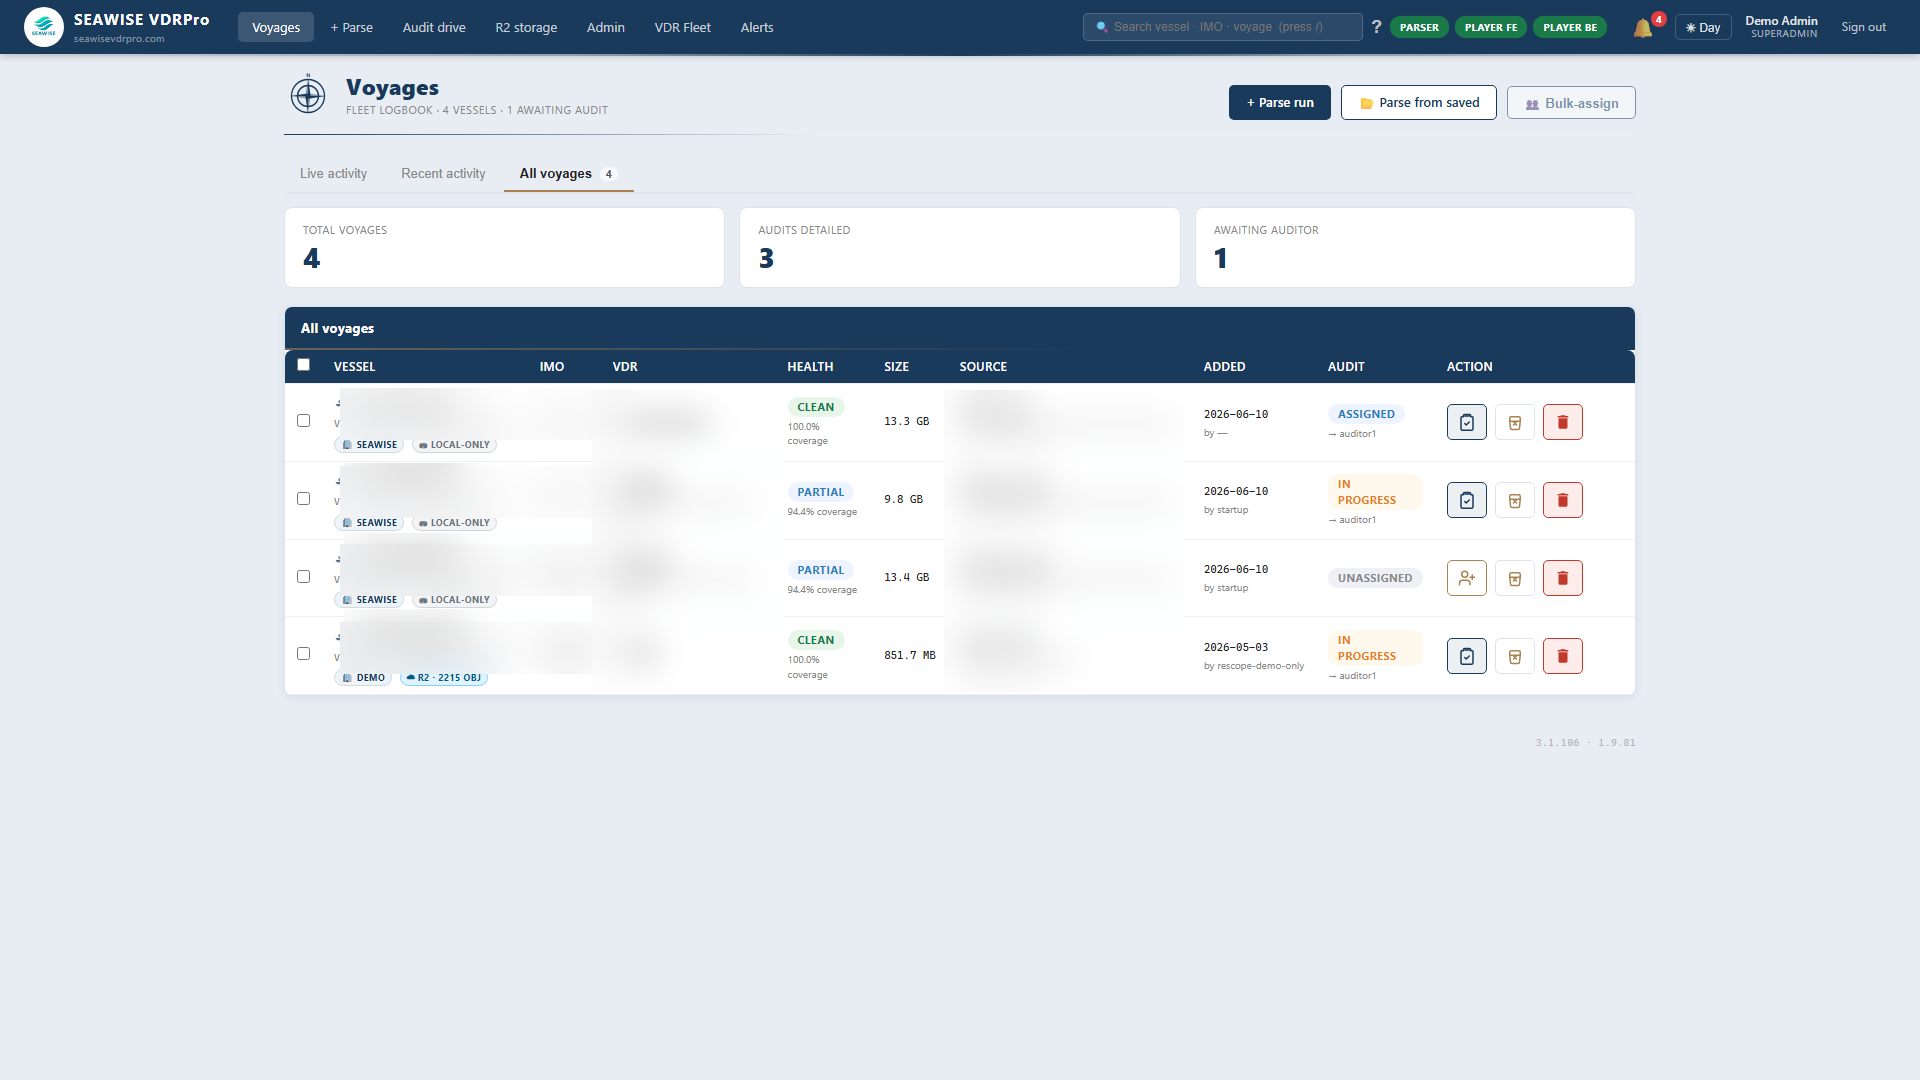Open the help question mark

pos(1376,27)
